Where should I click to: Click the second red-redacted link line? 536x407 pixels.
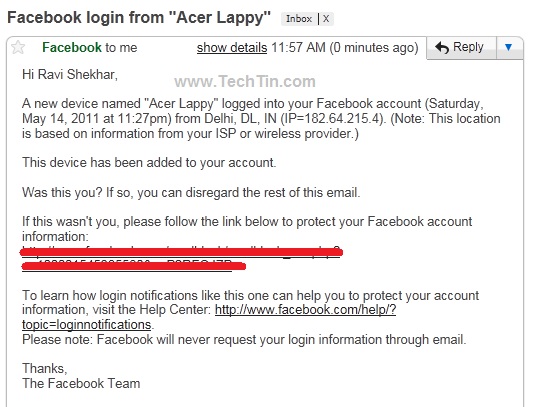pyautogui.click(x=134, y=265)
